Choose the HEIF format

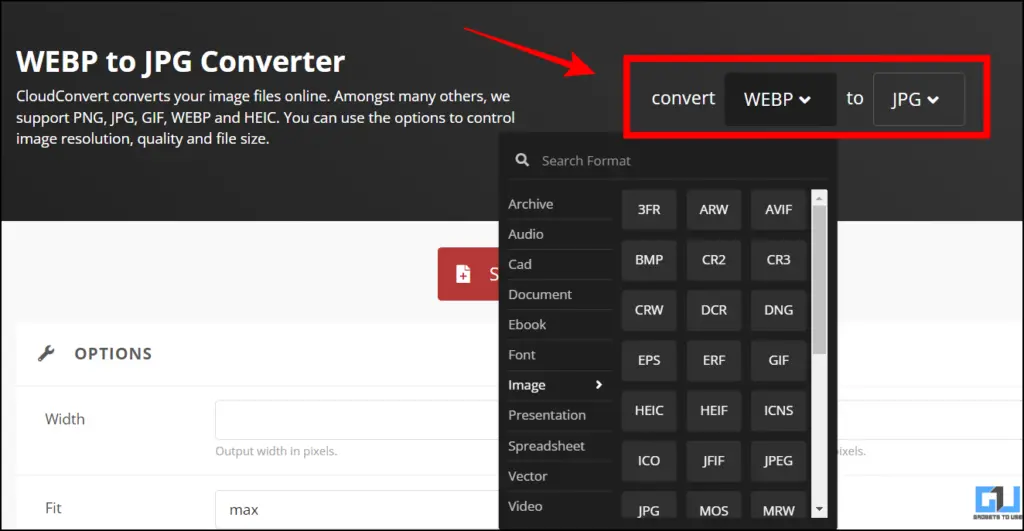pyautogui.click(x=714, y=411)
